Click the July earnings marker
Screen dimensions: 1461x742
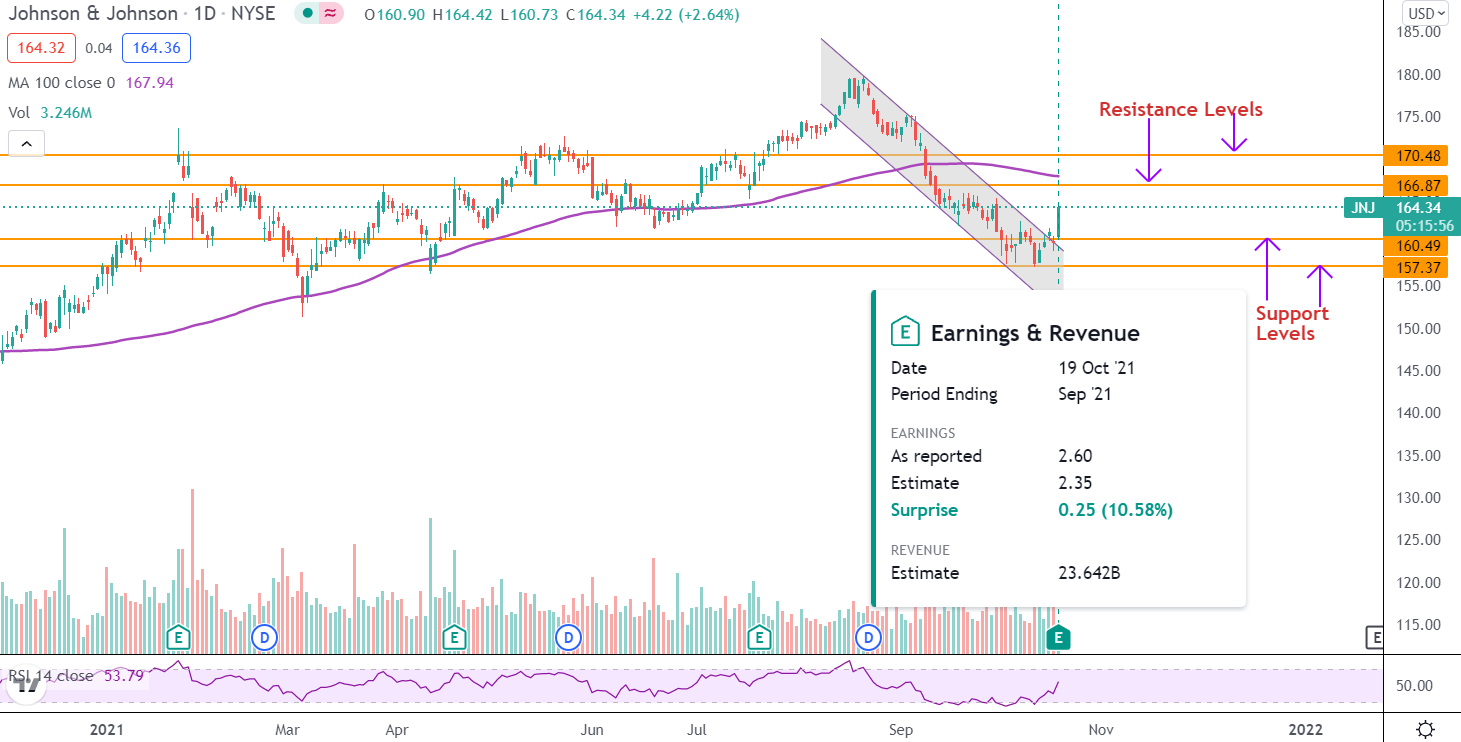coord(759,637)
